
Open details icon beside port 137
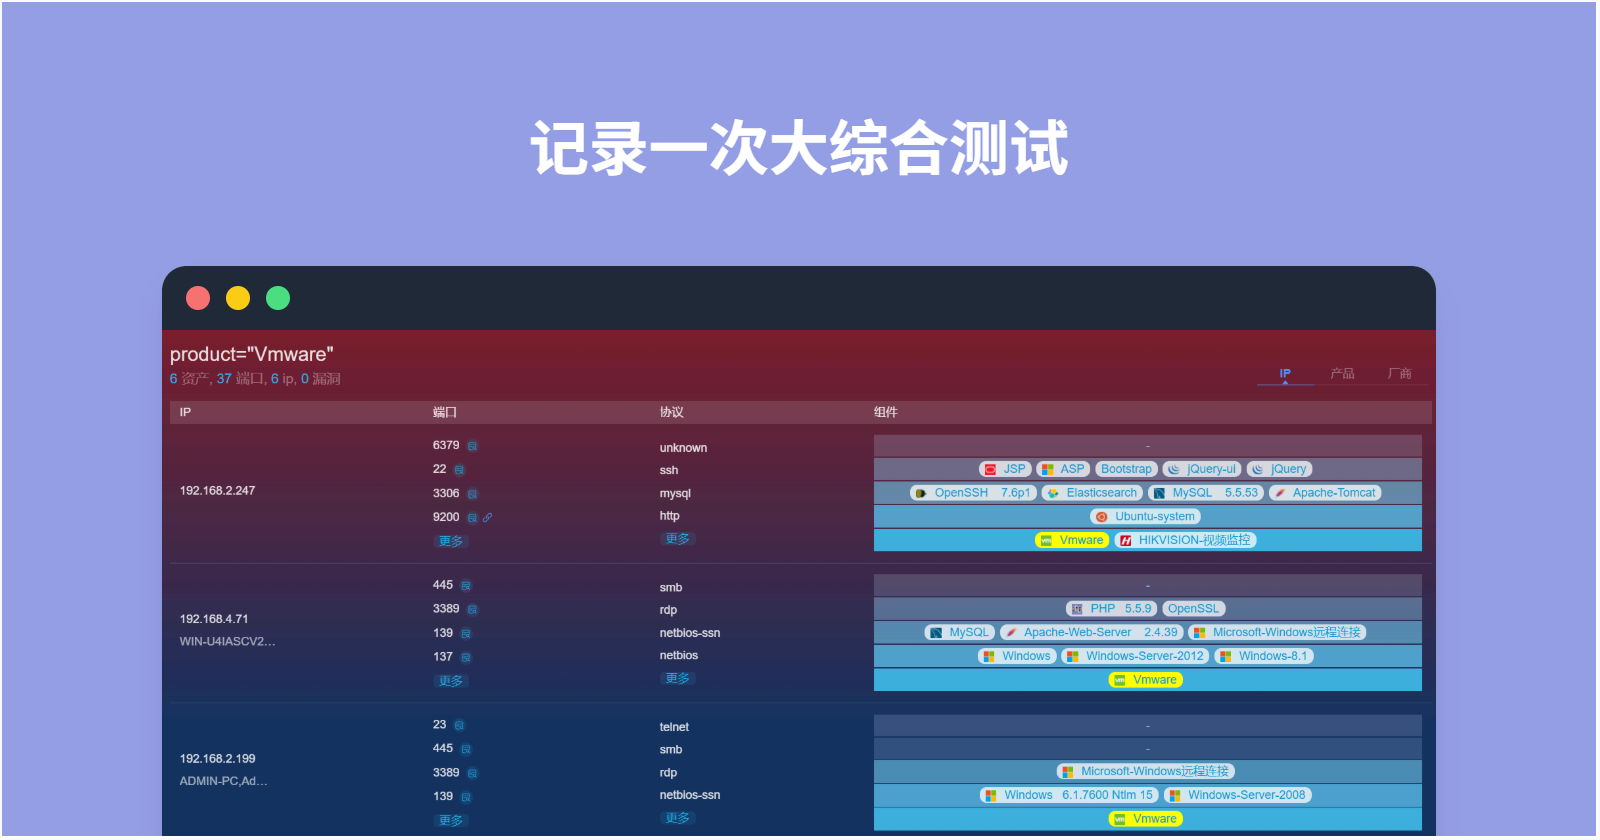point(466,658)
